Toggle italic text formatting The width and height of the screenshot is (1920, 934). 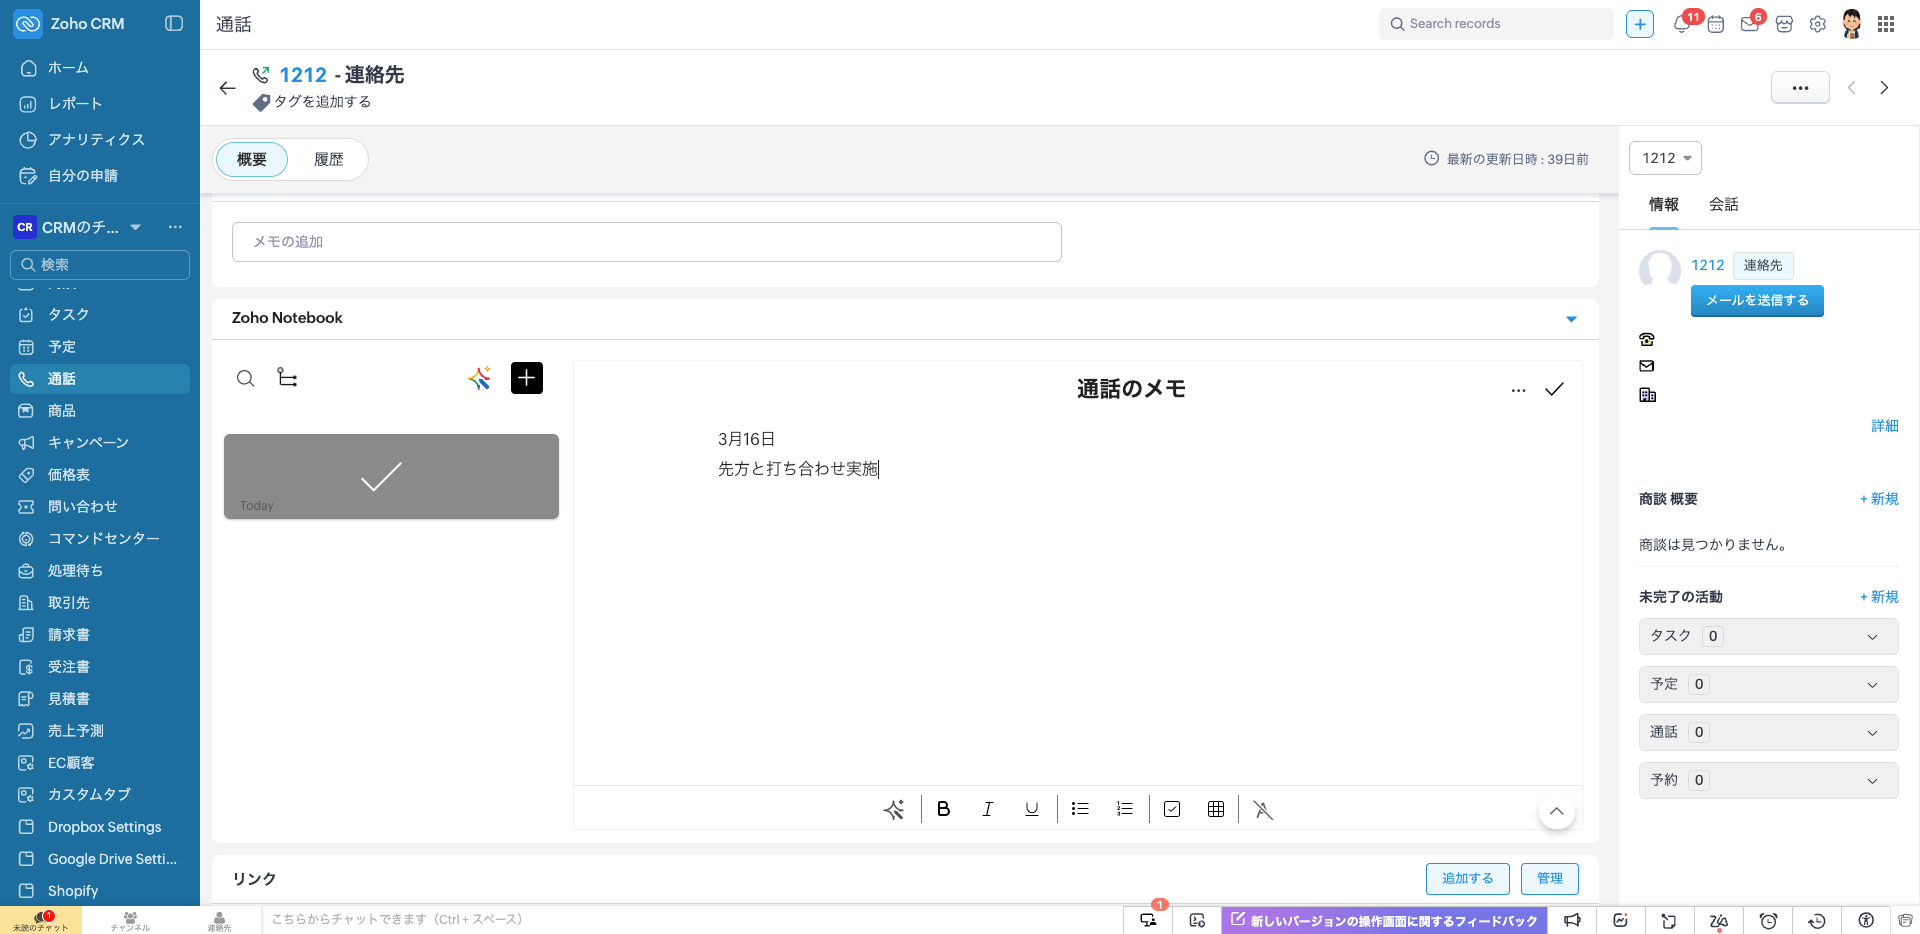click(x=987, y=809)
